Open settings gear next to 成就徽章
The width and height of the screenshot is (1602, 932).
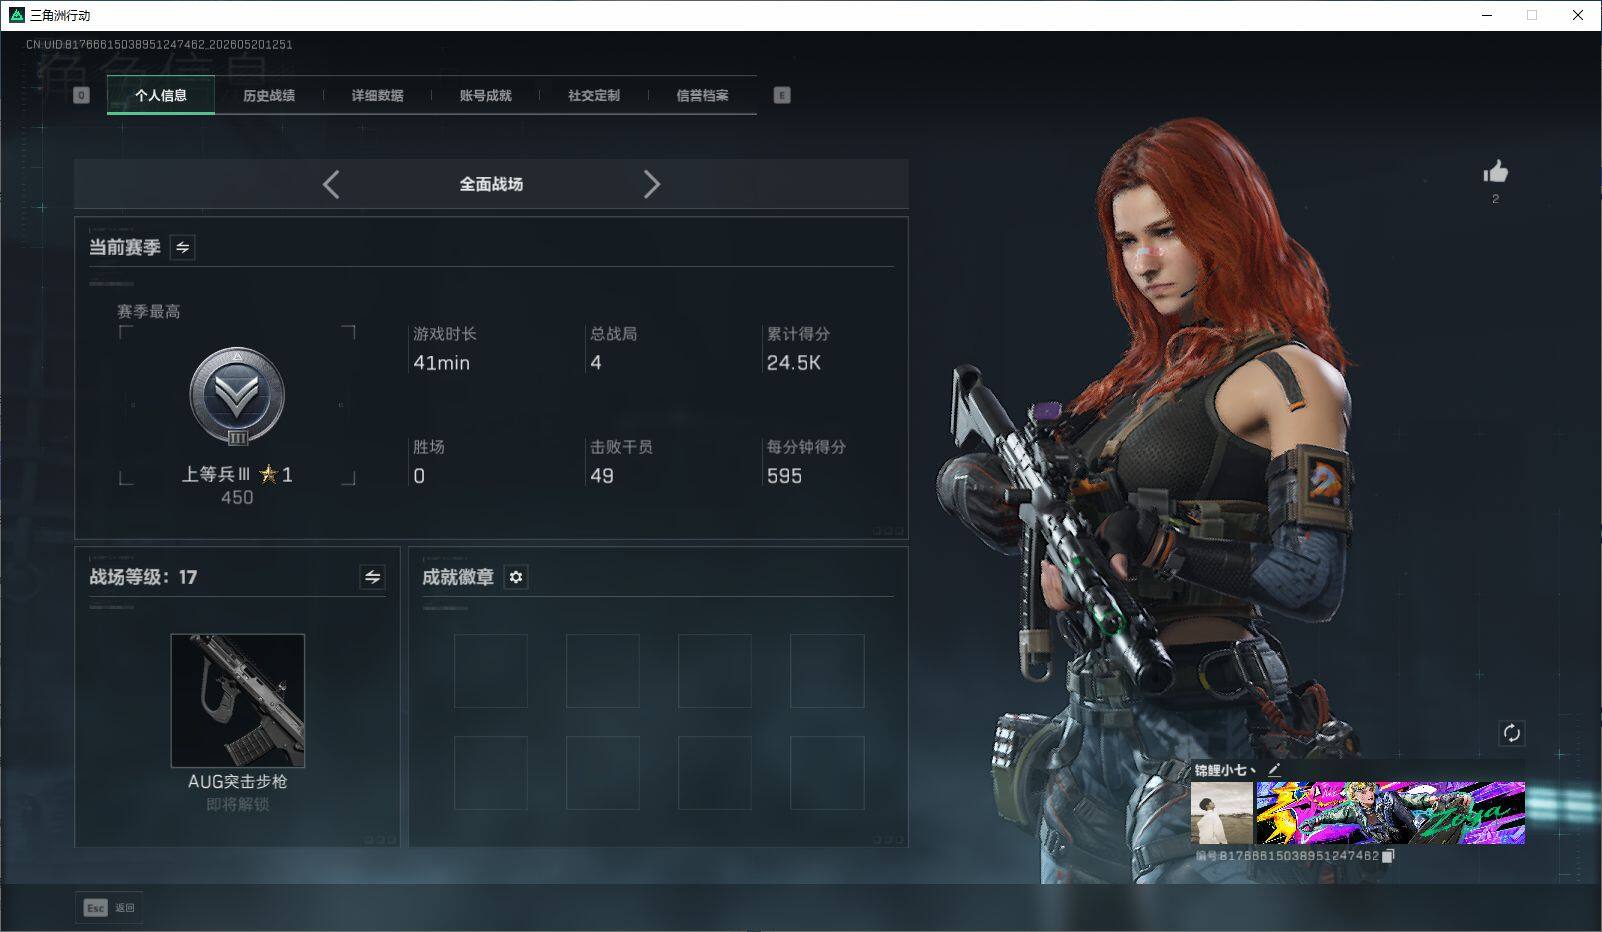pos(516,577)
